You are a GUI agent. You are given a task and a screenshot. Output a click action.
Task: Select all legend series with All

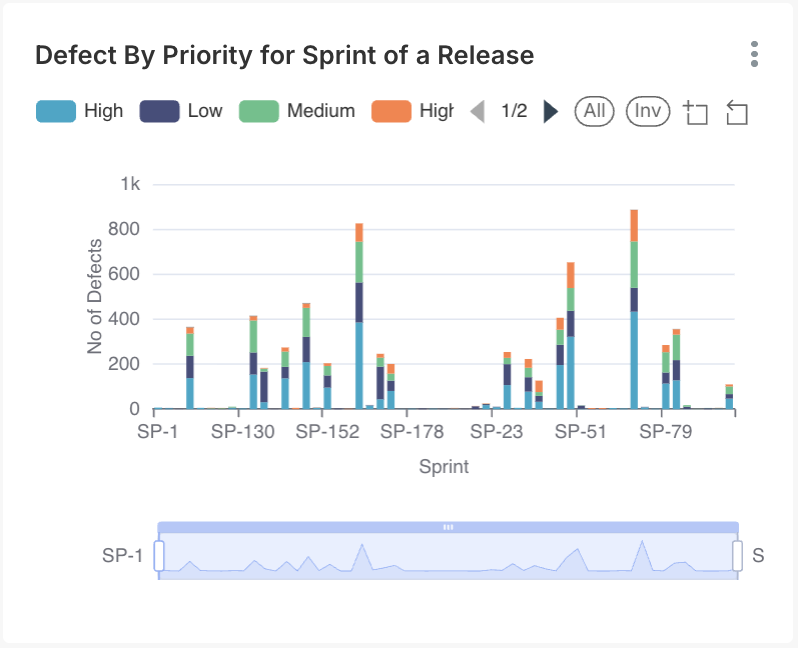point(595,111)
